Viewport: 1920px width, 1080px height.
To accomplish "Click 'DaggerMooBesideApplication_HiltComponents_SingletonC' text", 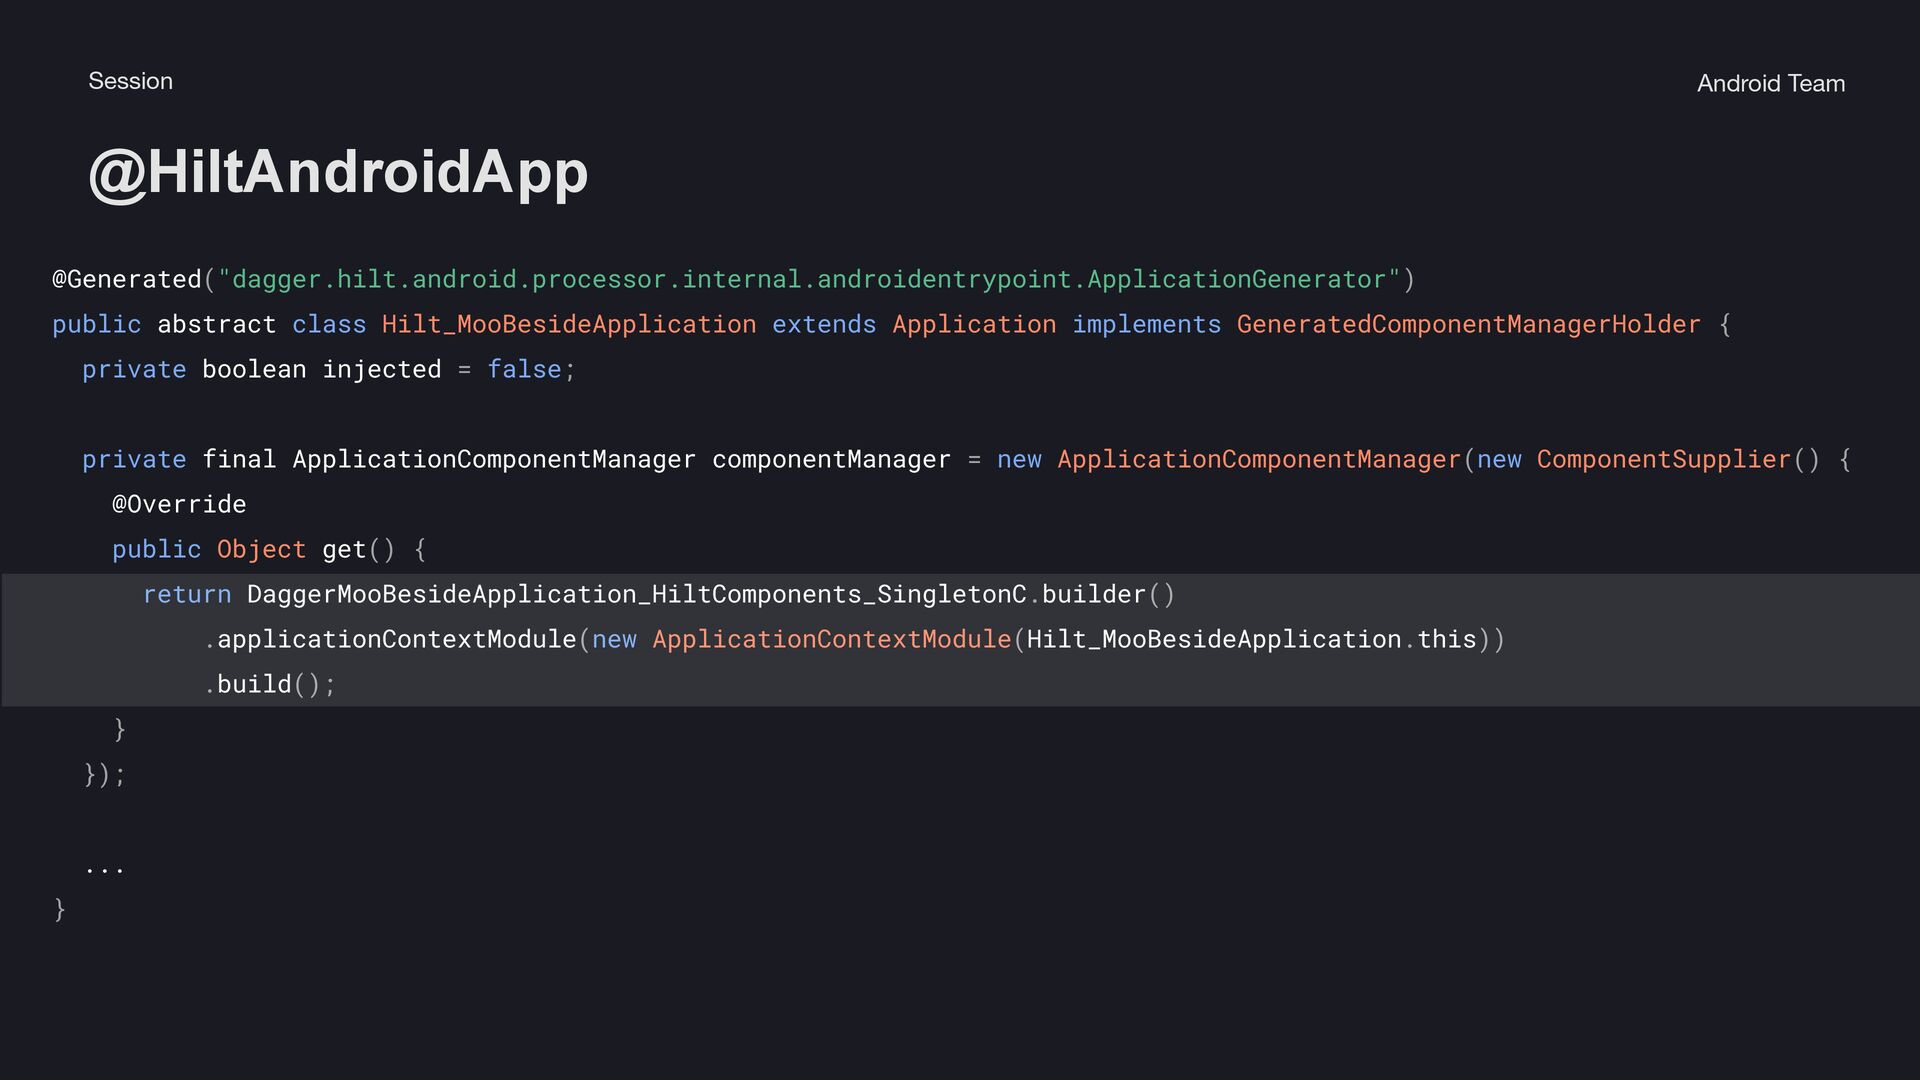I will click(636, 595).
